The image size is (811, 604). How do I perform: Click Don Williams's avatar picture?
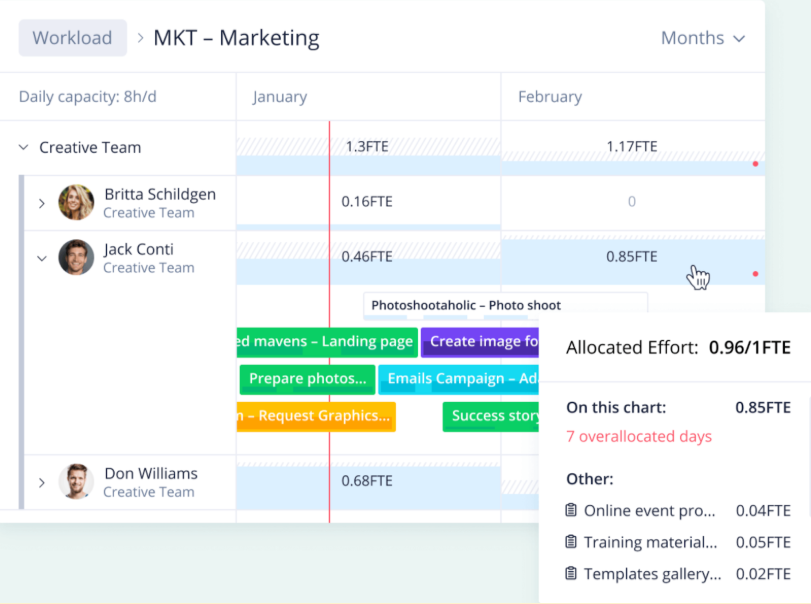(x=76, y=481)
